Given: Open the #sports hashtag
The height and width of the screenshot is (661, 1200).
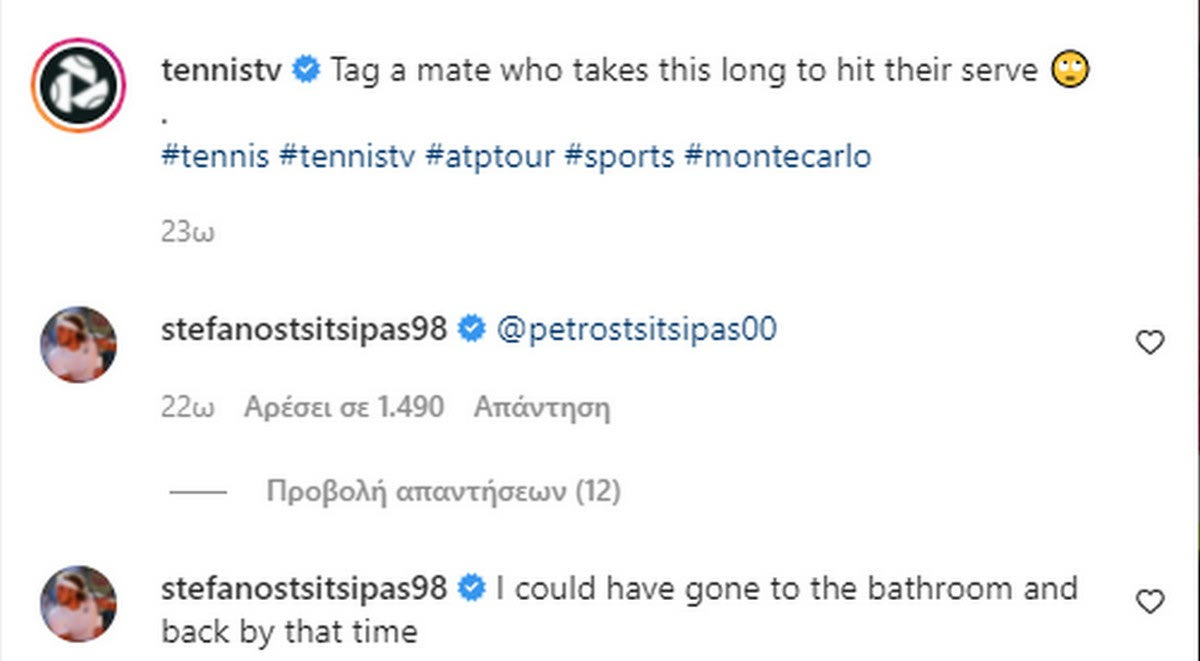Looking at the screenshot, I should [619, 157].
